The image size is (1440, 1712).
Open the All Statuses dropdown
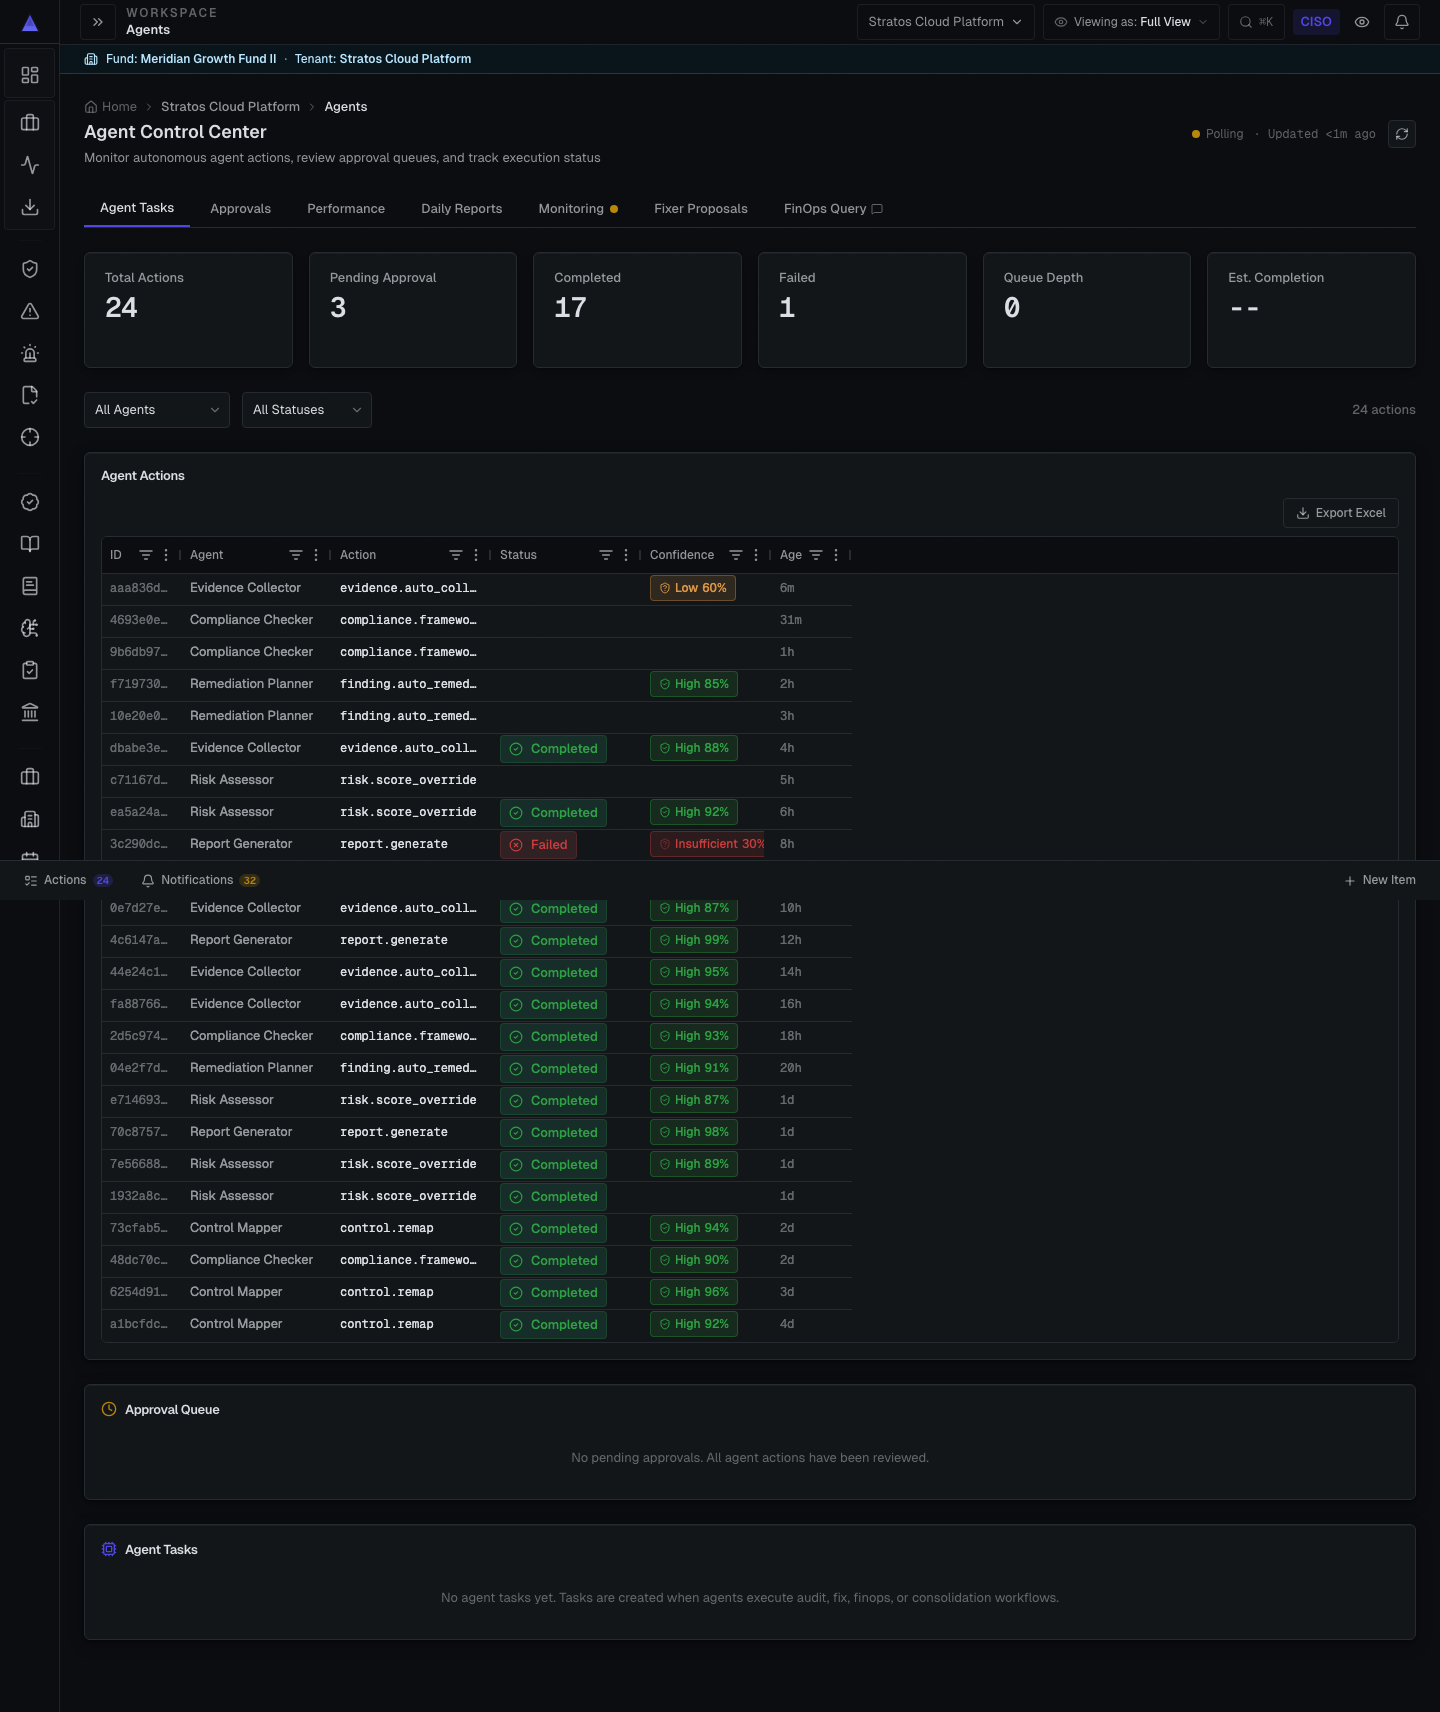click(x=307, y=410)
